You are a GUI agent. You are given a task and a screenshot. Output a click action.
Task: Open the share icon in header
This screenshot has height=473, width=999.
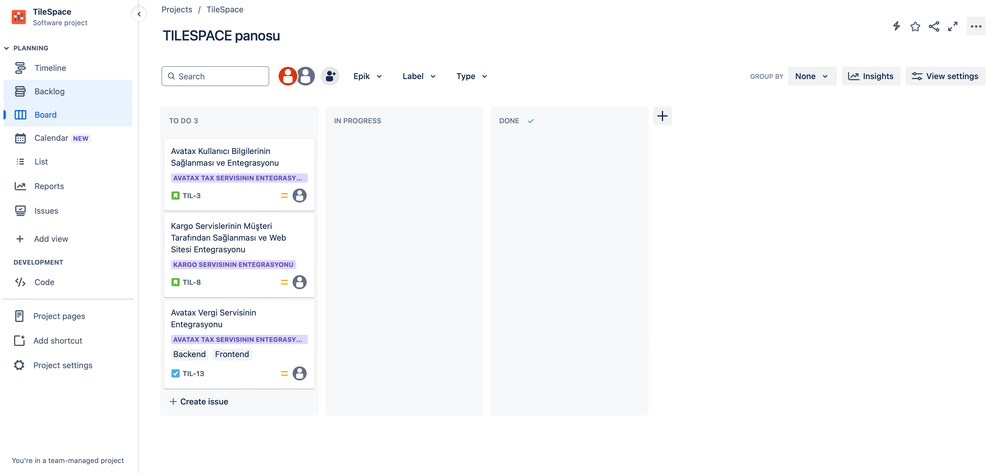click(934, 26)
